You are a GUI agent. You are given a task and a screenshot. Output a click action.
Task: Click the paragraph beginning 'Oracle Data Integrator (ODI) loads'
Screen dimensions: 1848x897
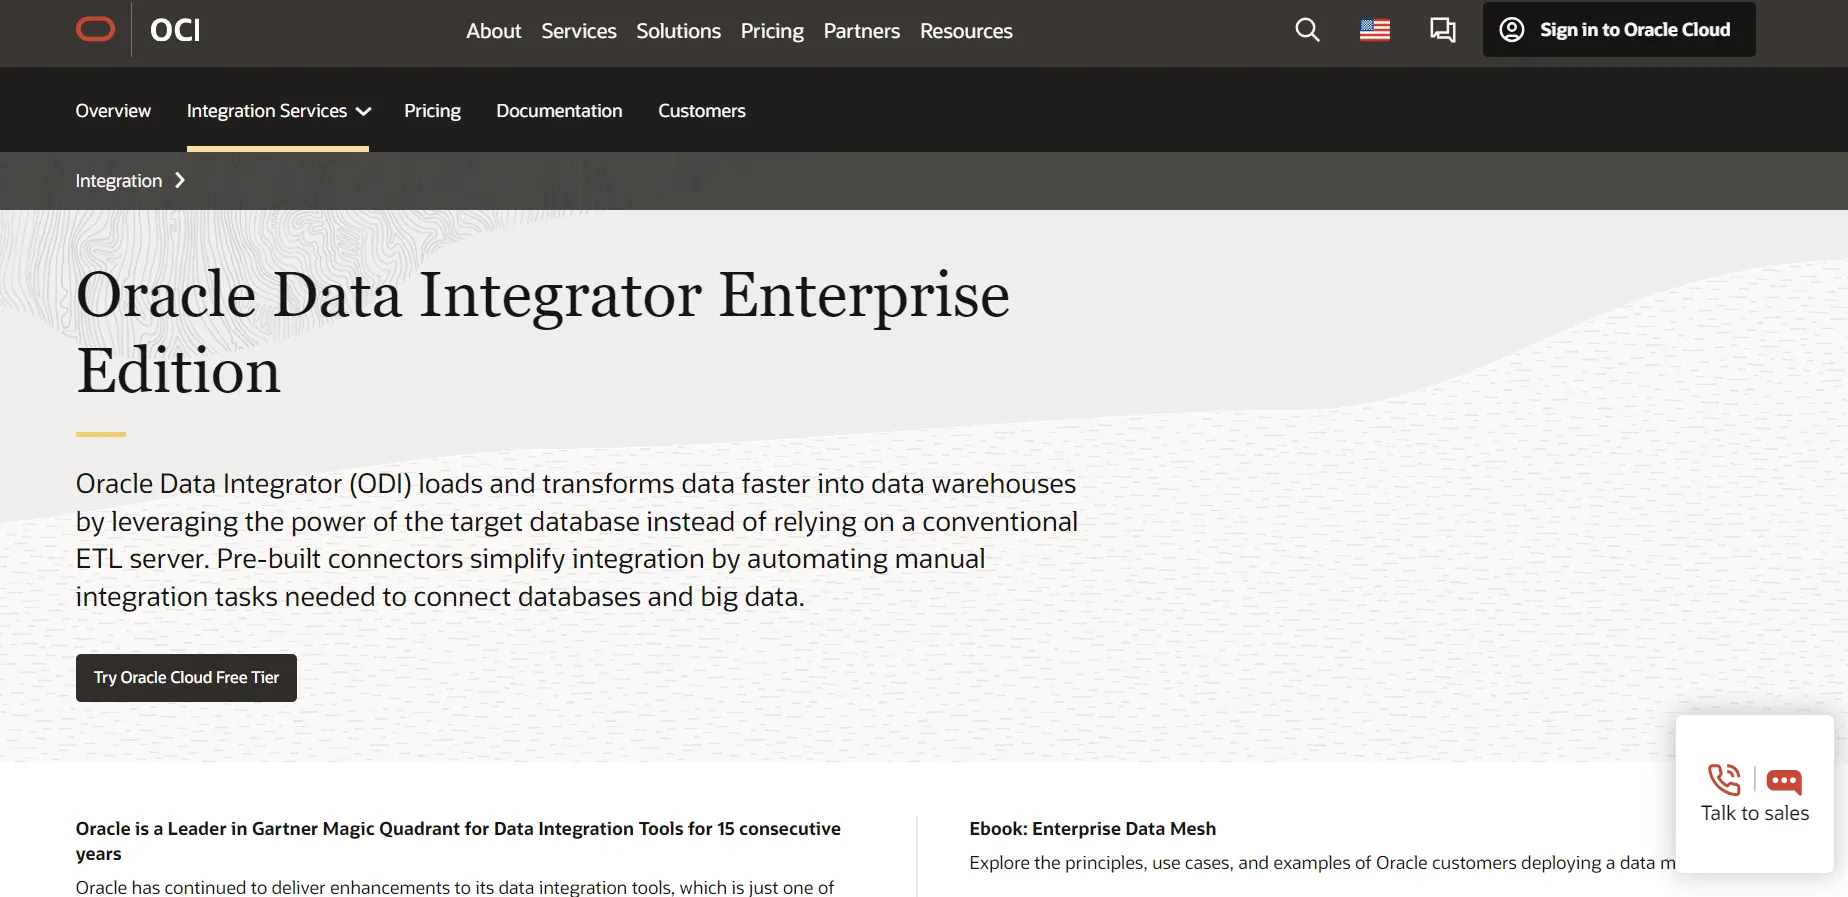click(x=577, y=540)
